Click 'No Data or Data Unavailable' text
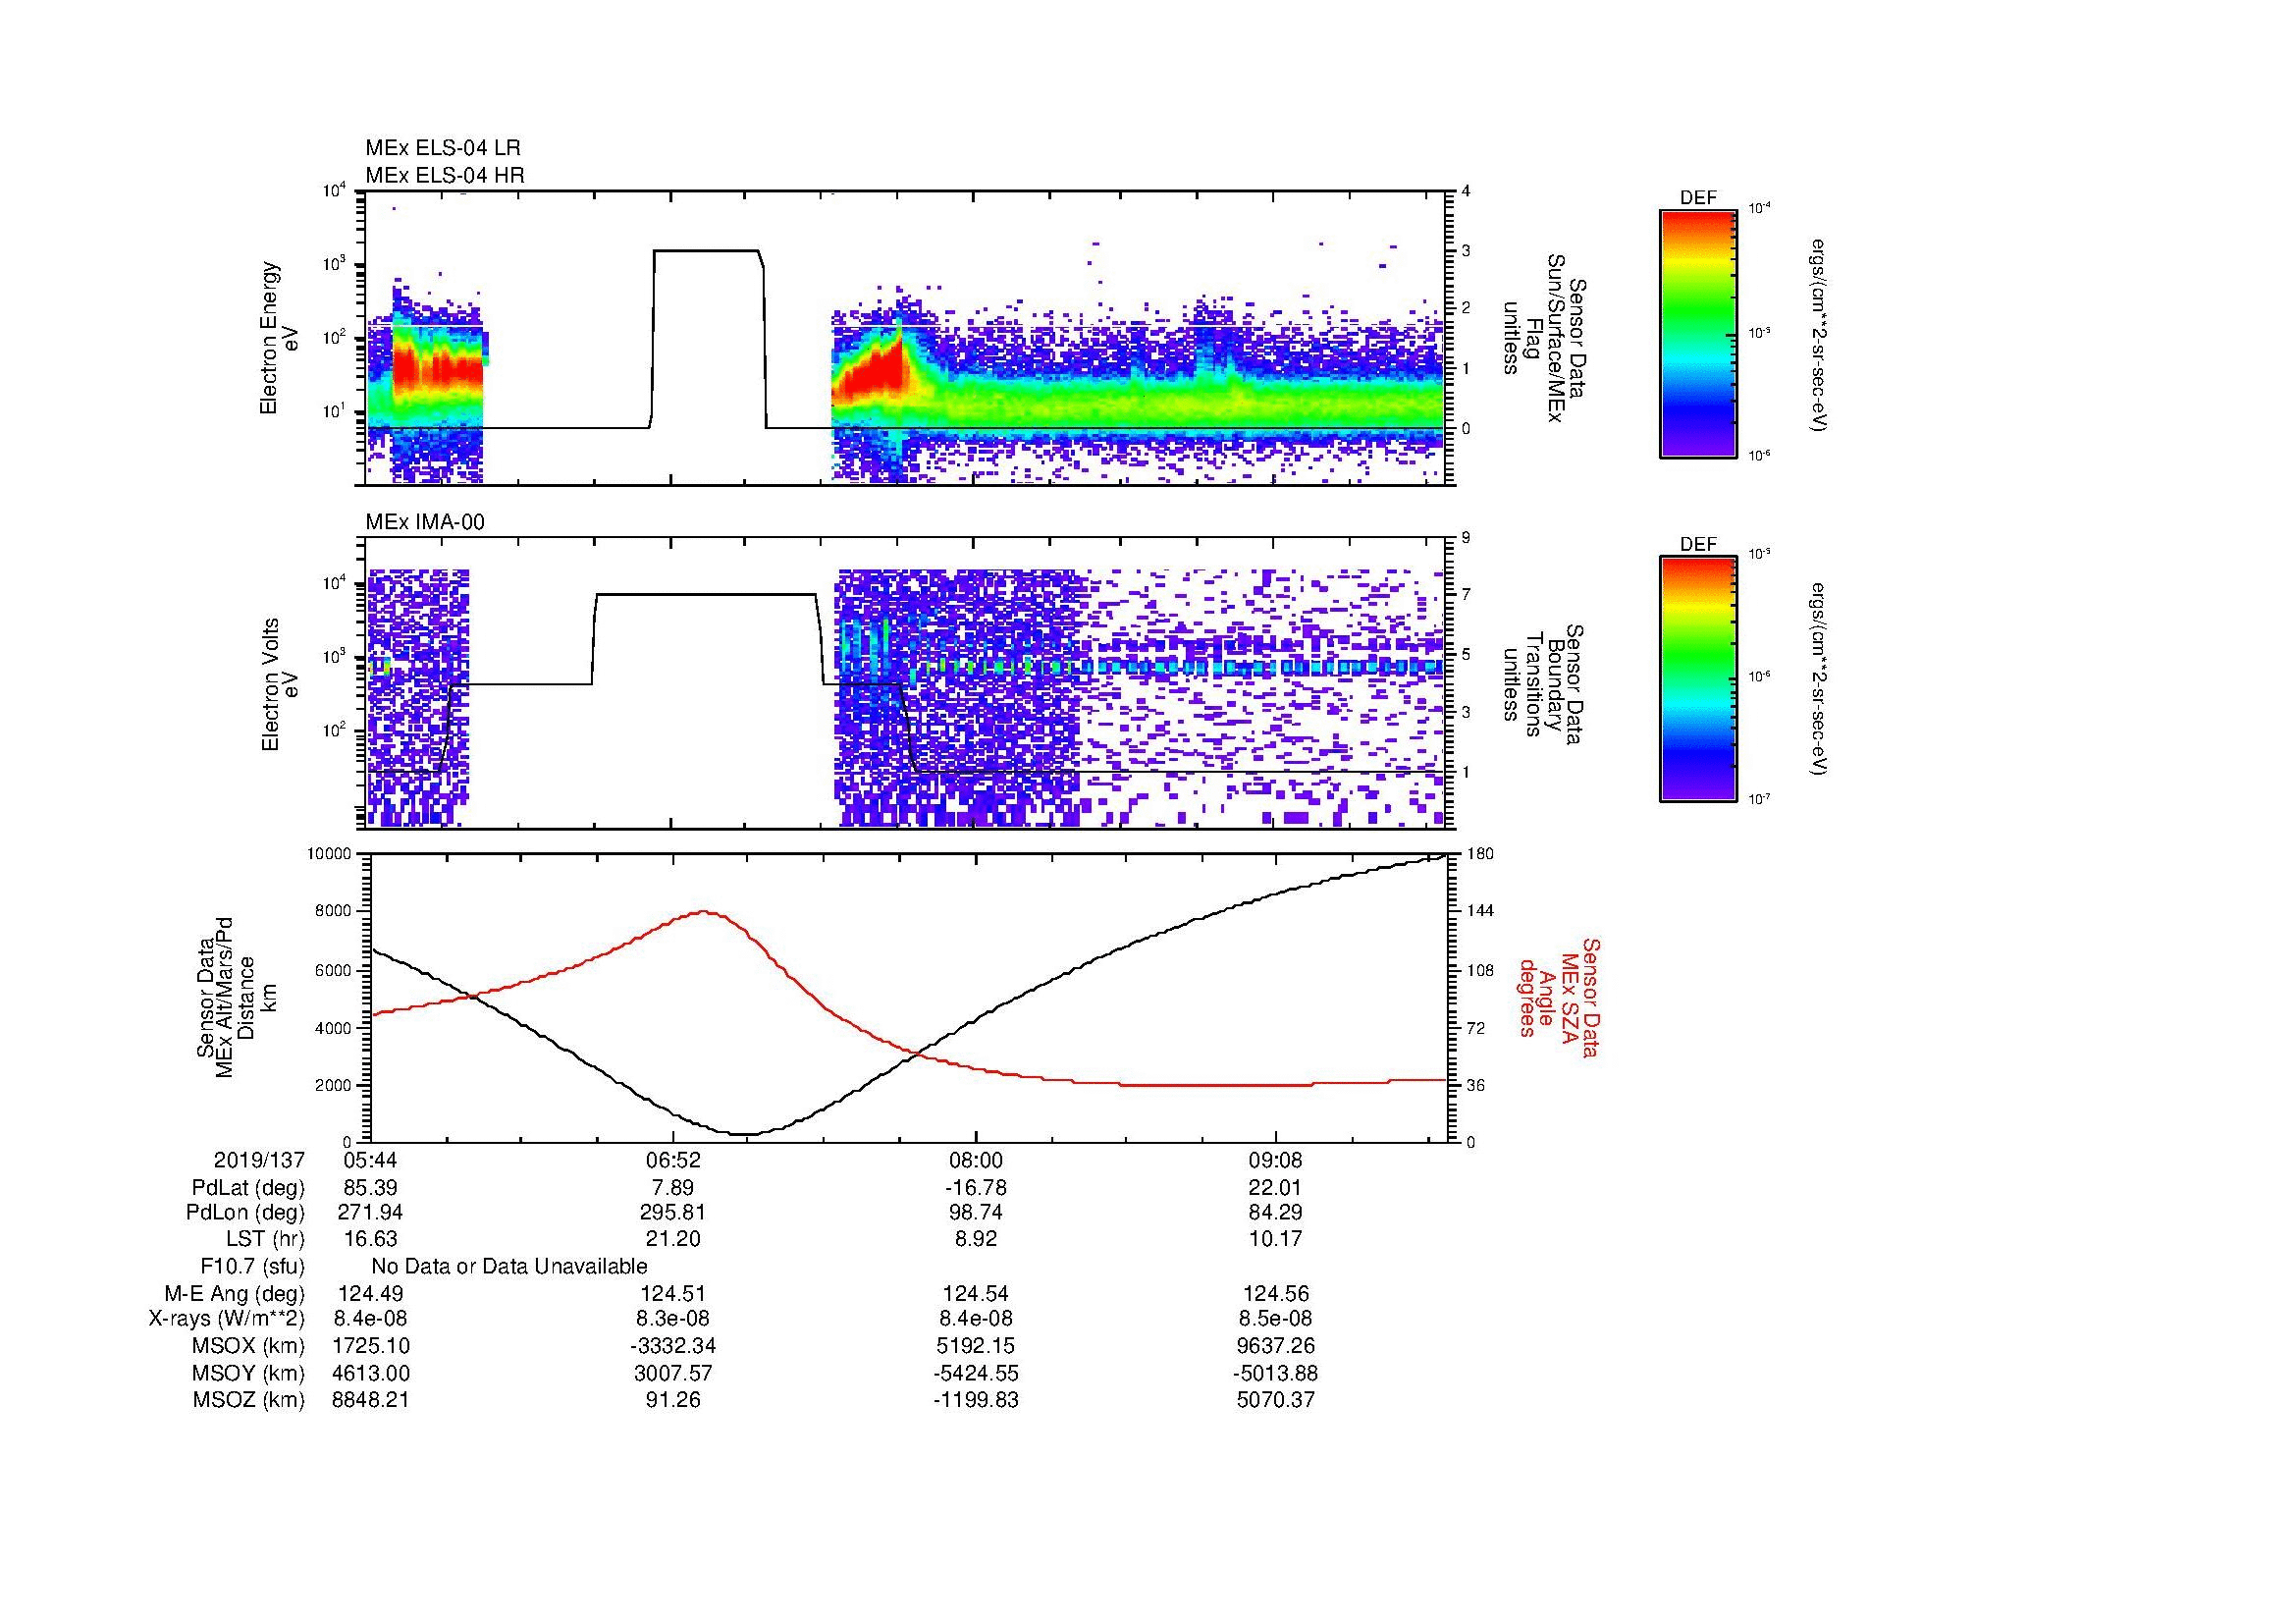Image resolution: width=2296 pixels, height=1623 pixels. [509, 1266]
